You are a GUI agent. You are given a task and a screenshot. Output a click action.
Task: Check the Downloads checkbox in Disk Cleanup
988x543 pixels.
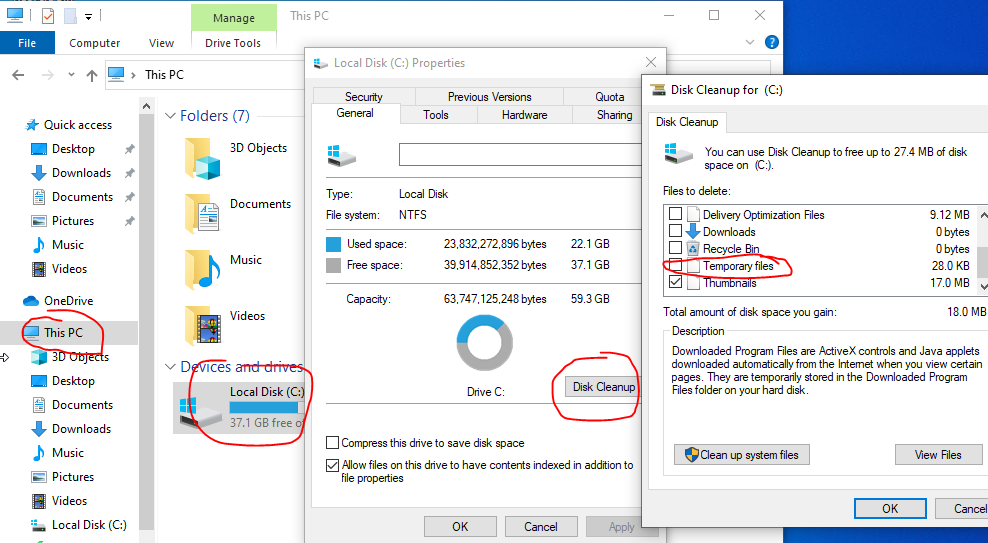click(x=675, y=231)
